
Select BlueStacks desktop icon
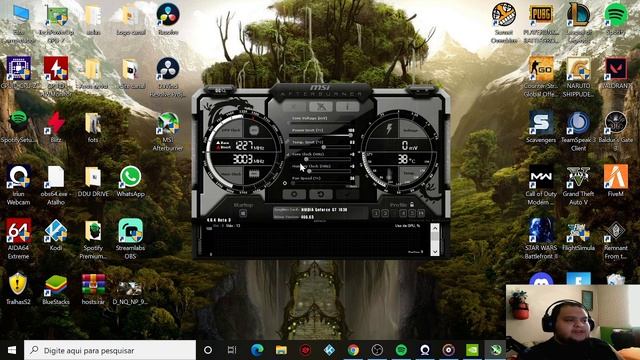pos(56,289)
